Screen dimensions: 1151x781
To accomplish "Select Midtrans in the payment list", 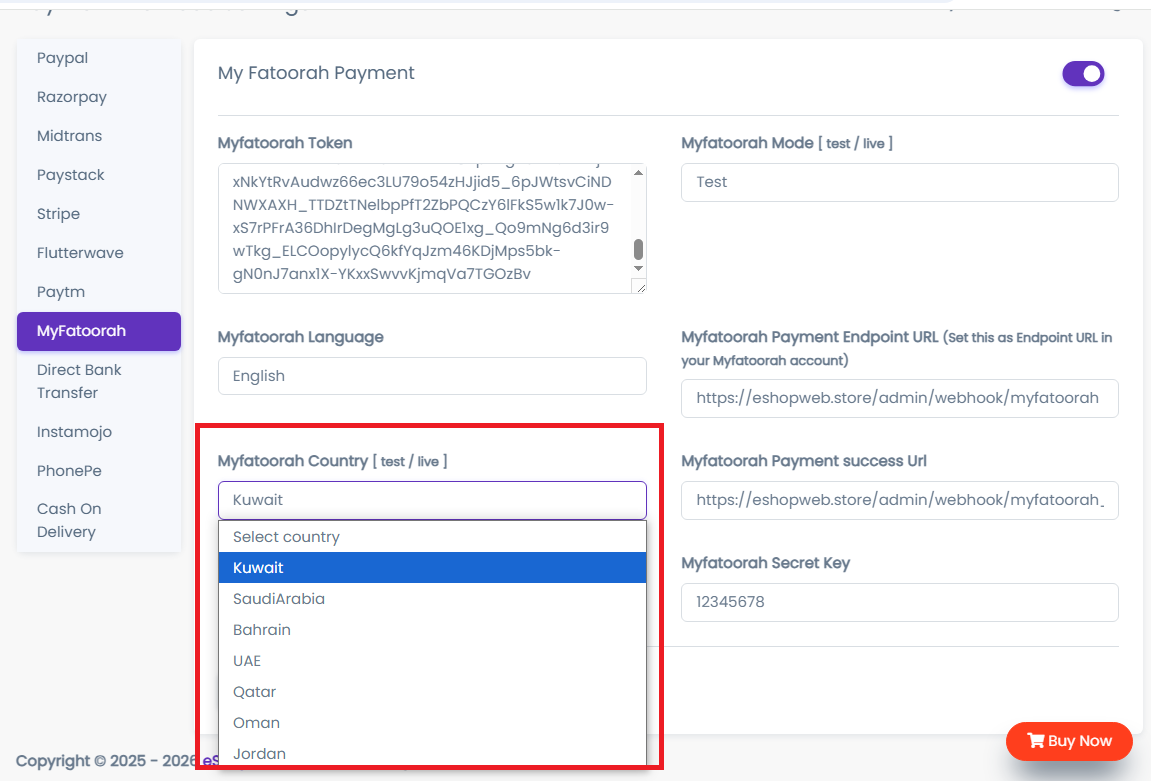I will tap(70, 136).
